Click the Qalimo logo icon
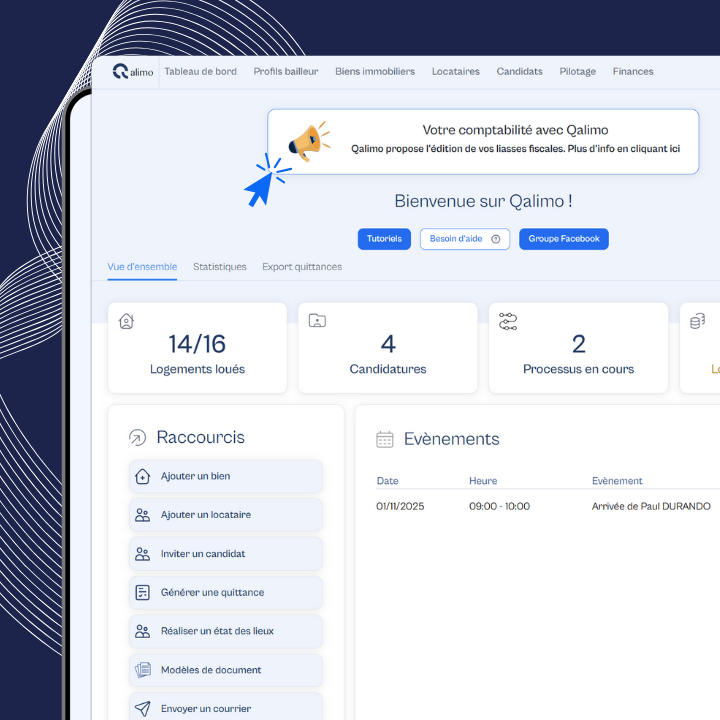This screenshot has height=720, width=720. (121, 71)
